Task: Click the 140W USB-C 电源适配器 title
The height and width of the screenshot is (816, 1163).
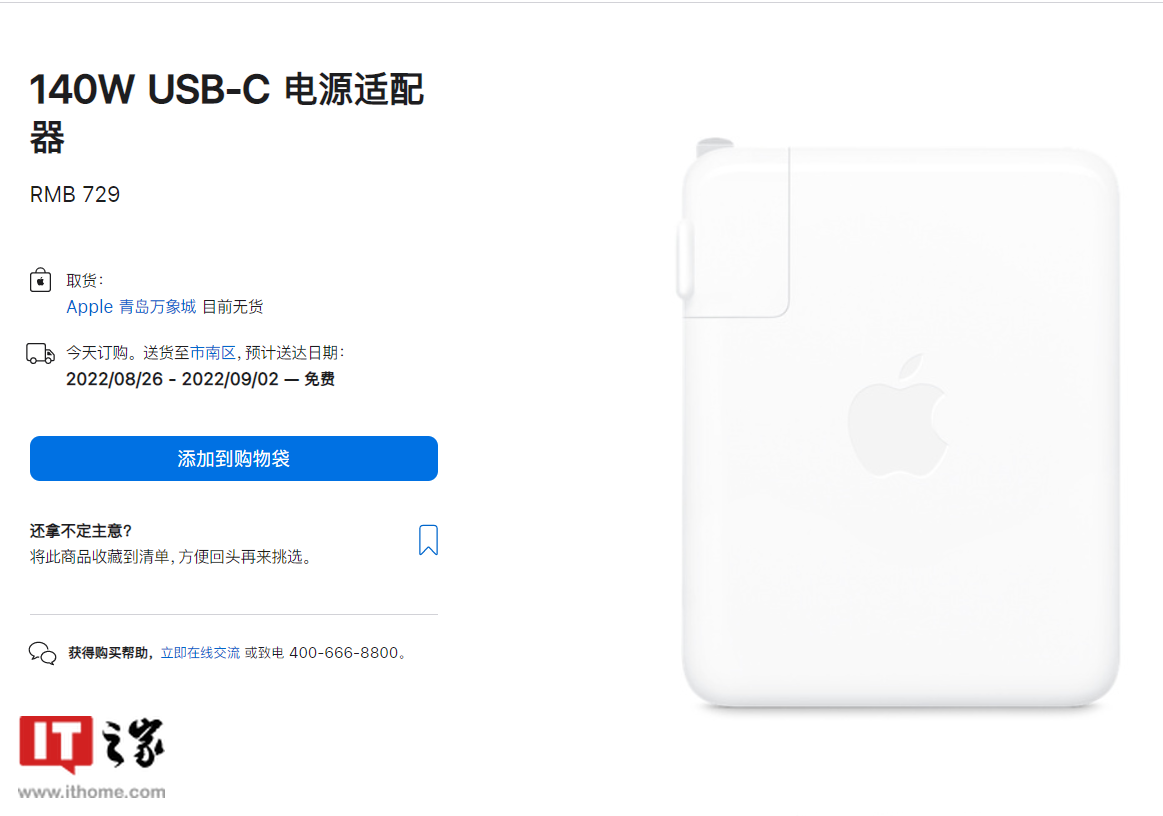Action: tap(226, 113)
